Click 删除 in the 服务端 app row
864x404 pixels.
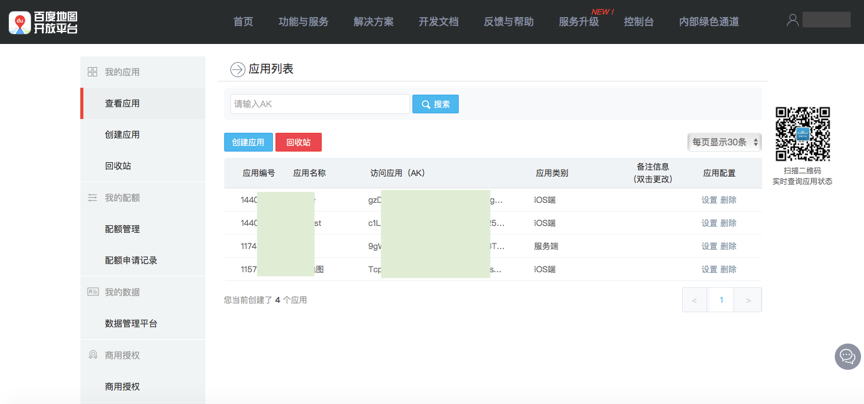728,246
